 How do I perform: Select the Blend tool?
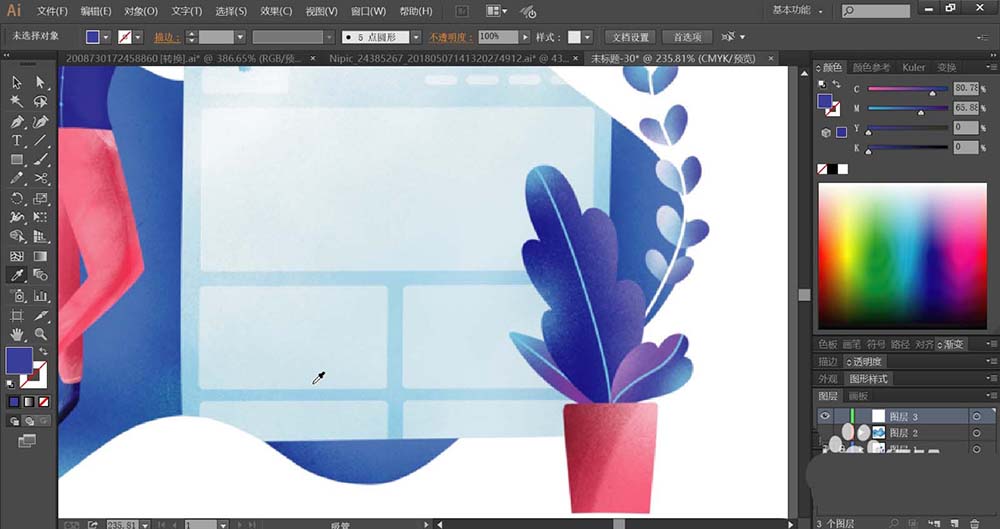click(41, 276)
